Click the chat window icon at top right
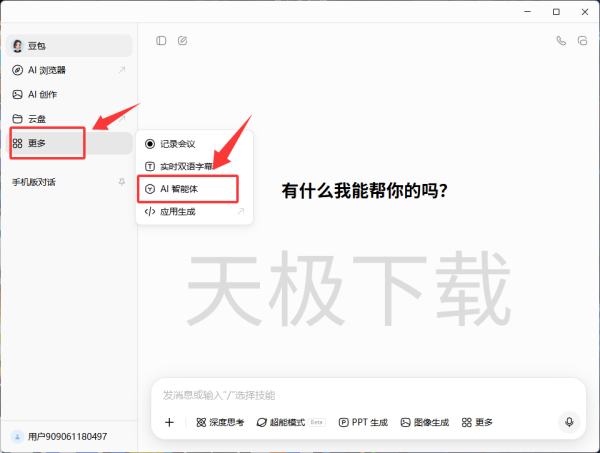 (582, 41)
